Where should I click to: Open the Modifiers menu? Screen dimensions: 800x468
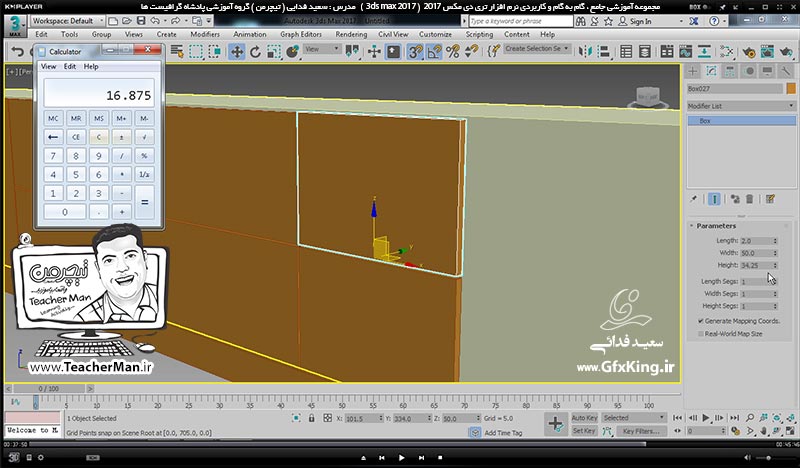205,34
